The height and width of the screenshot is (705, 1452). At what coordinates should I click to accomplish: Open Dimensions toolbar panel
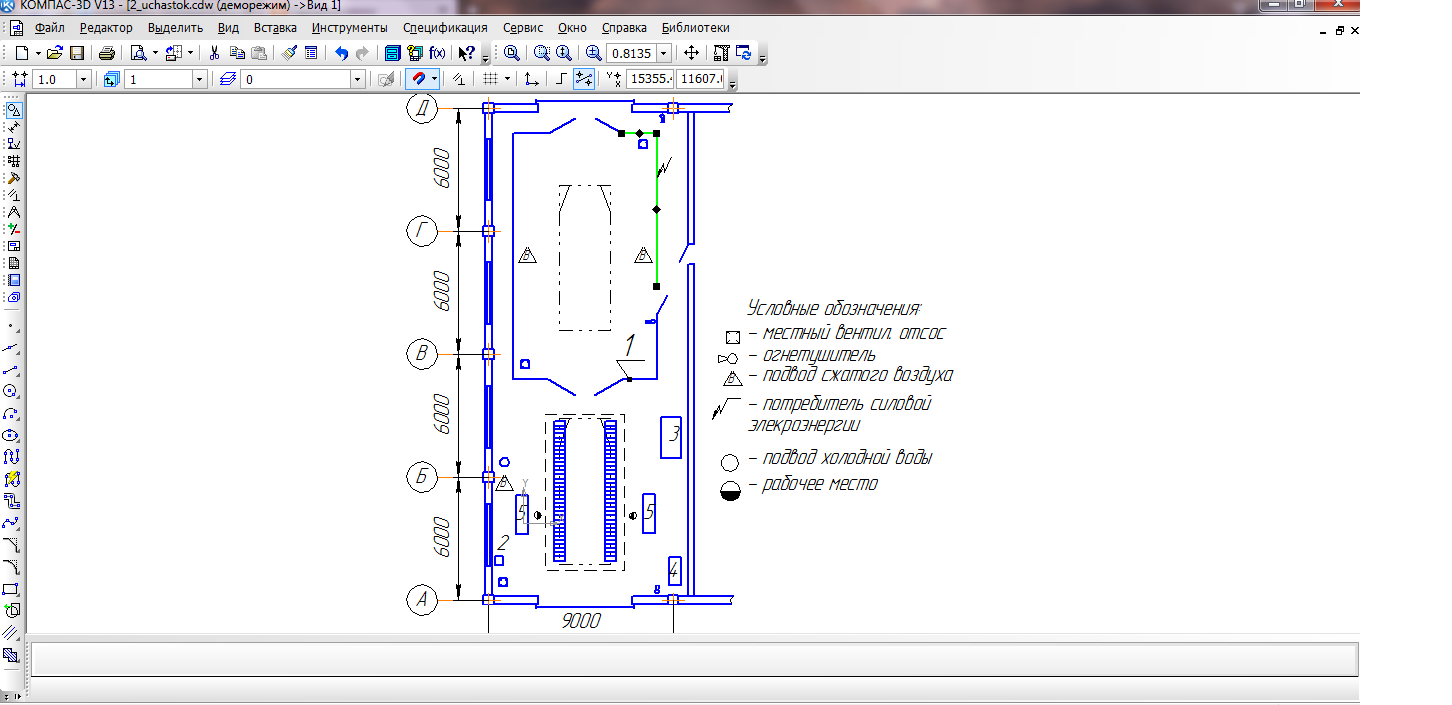coord(14,127)
